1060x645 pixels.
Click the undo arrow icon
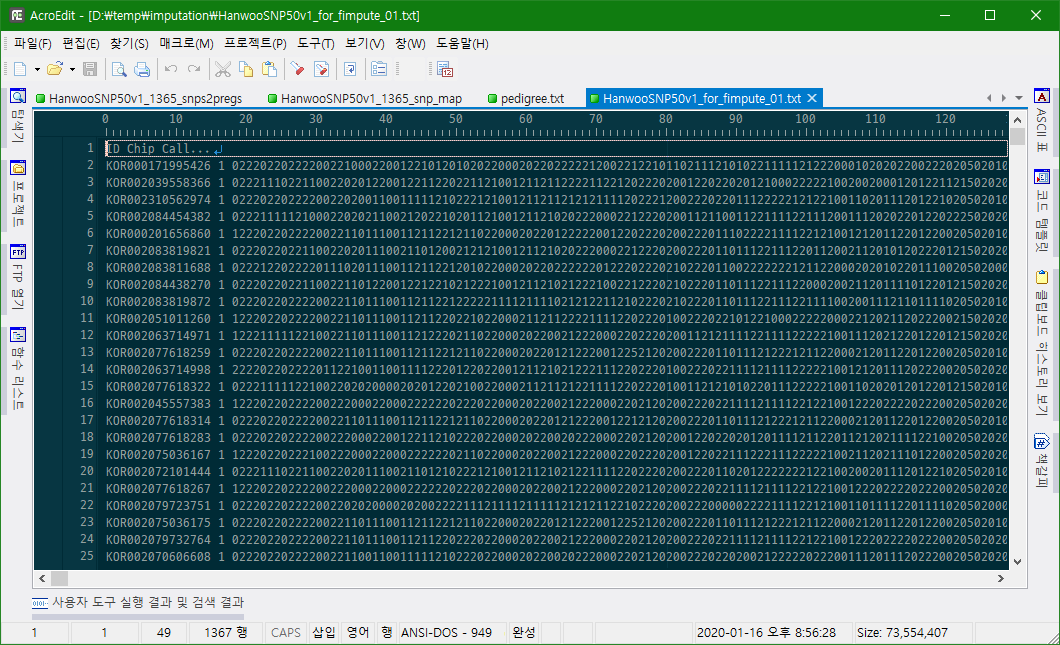(171, 69)
